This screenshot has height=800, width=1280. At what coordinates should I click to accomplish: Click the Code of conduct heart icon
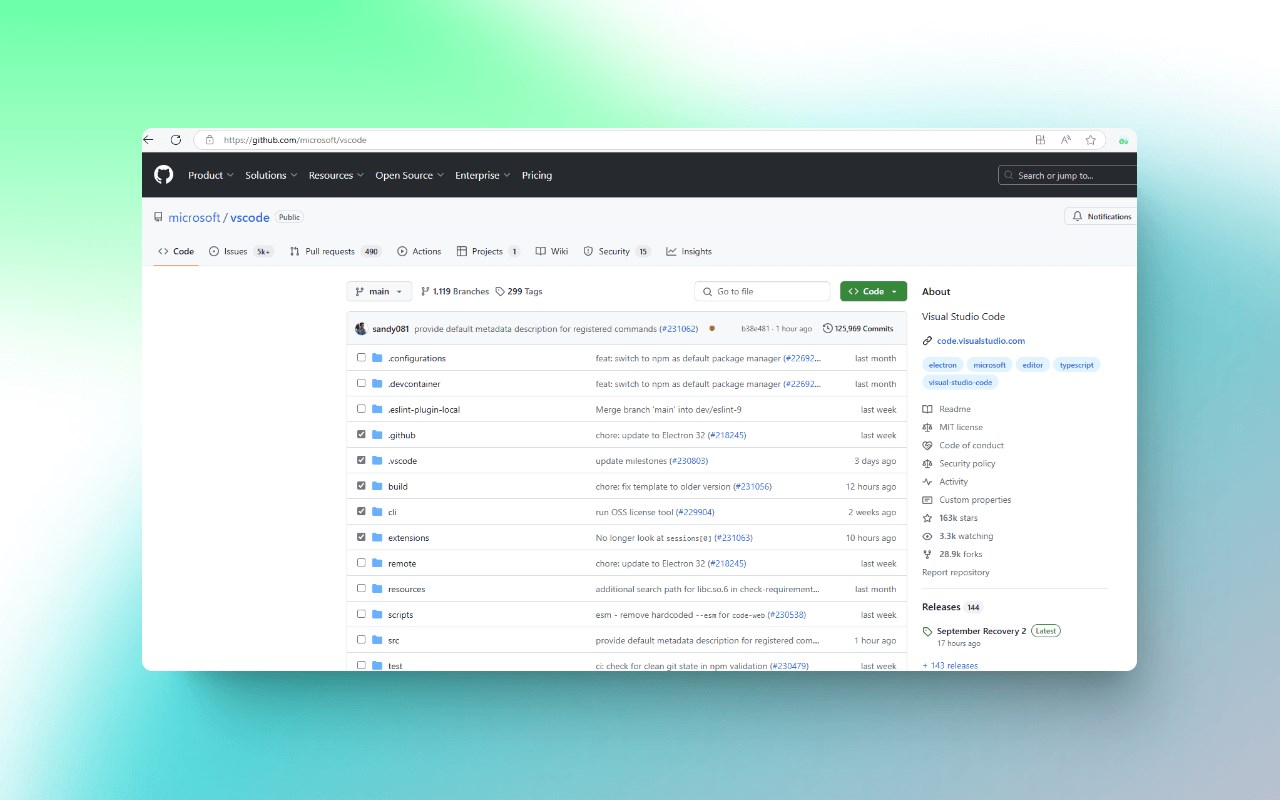pyautogui.click(x=928, y=445)
